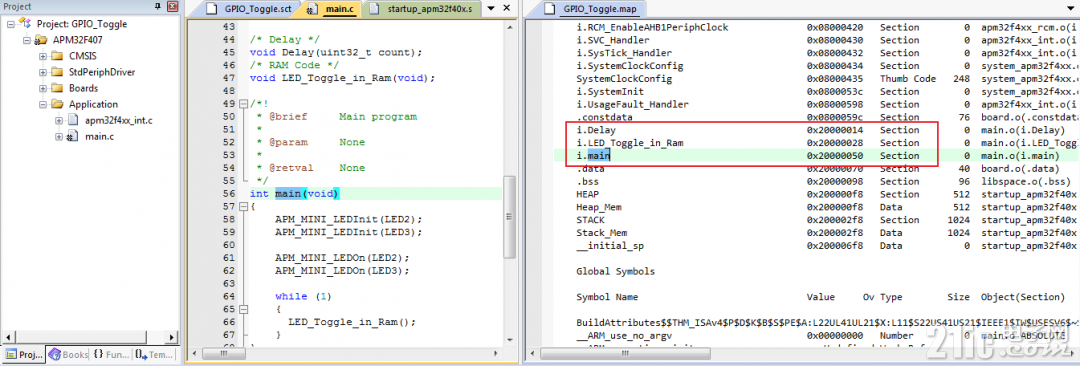Image resolution: width=1080 pixels, height=366 pixels.
Task: Open the Books tab at panel bottom
Action: [68, 354]
